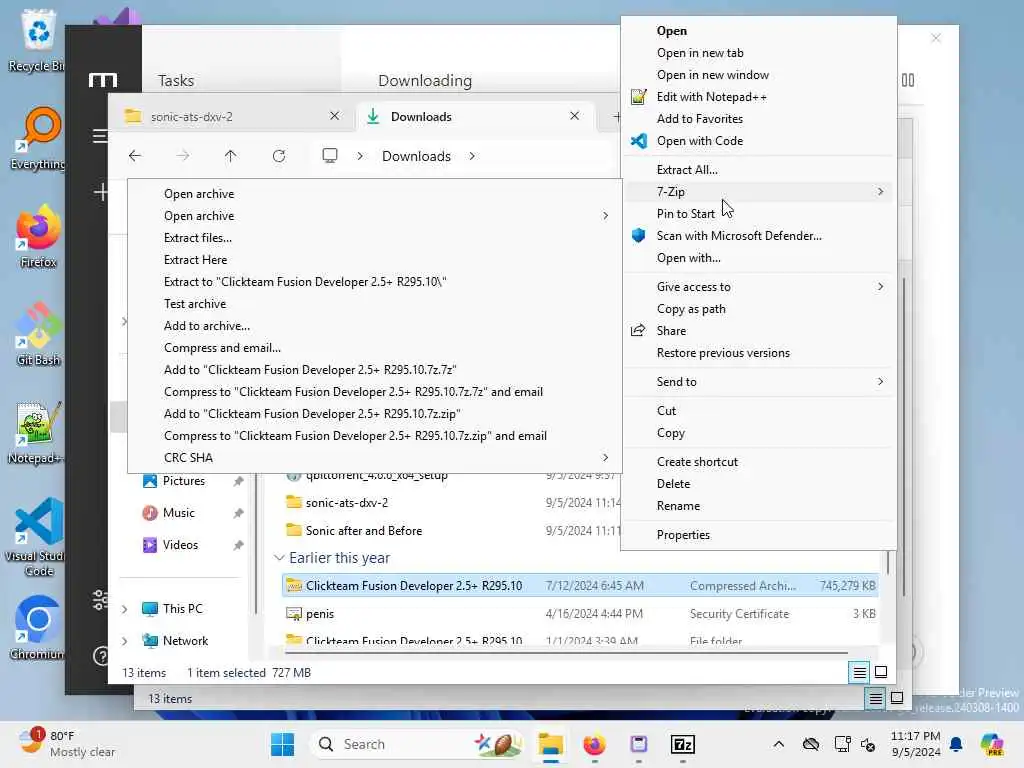
Task: Click Downloads breadcrumb in address bar
Action: pos(416,156)
